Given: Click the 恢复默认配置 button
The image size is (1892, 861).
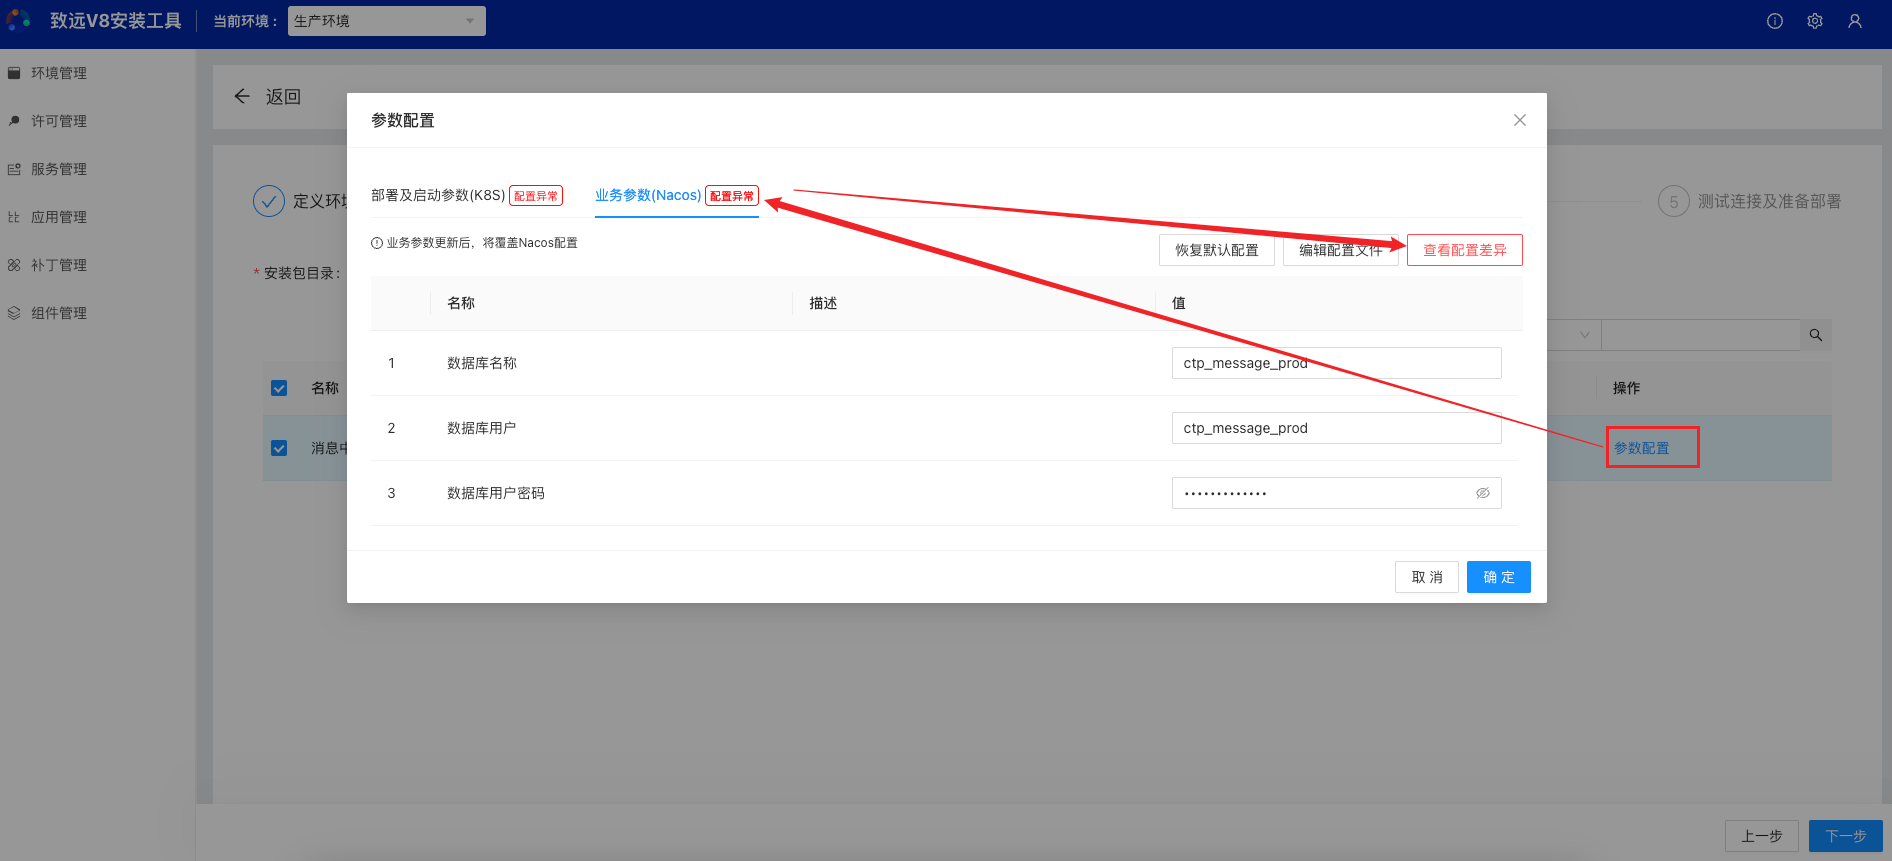Looking at the screenshot, I should click(1217, 250).
